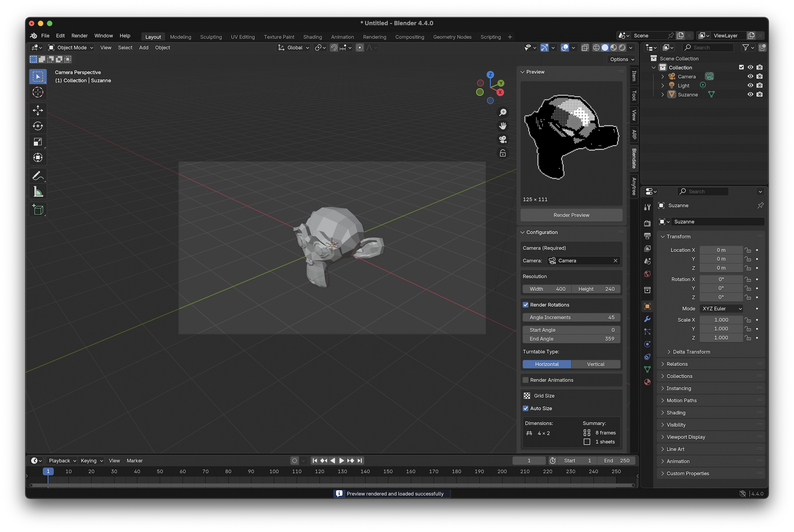Select the Rotate tool in the toolbar
This screenshot has height=532, width=794.
(x=38, y=126)
